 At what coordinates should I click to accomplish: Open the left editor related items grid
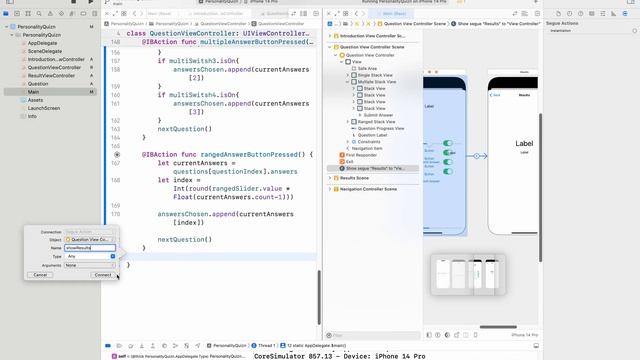pyautogui.click(x=124, y=13)
